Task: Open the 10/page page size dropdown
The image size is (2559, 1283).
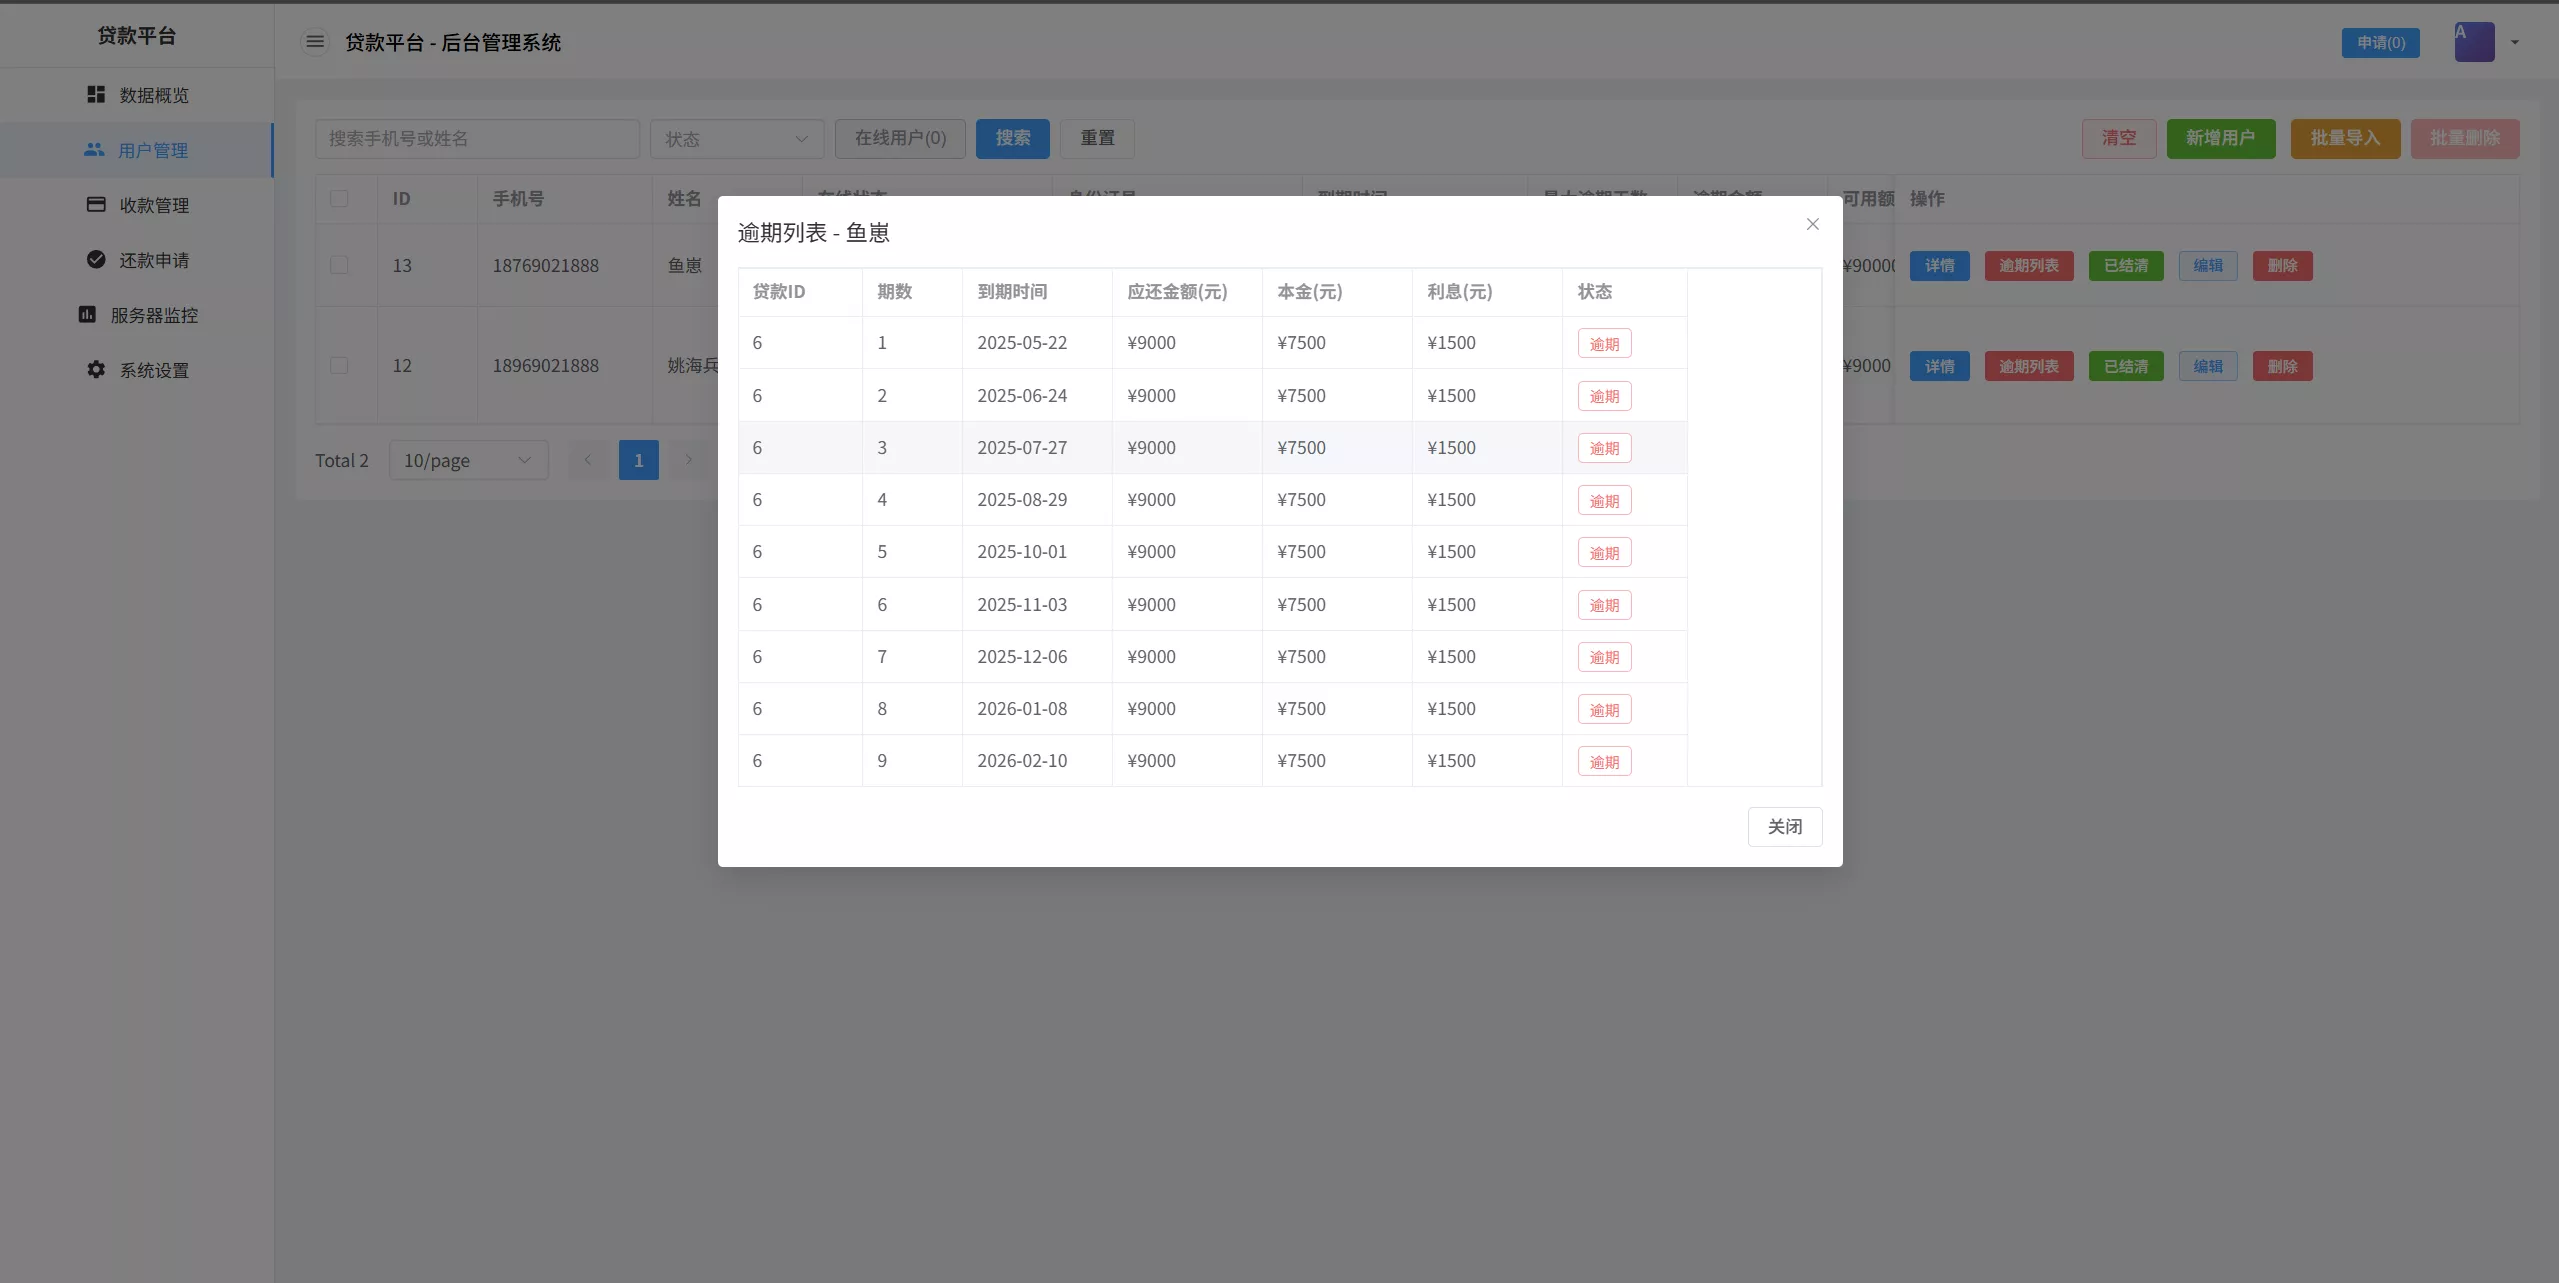Action: coord(468,460)
